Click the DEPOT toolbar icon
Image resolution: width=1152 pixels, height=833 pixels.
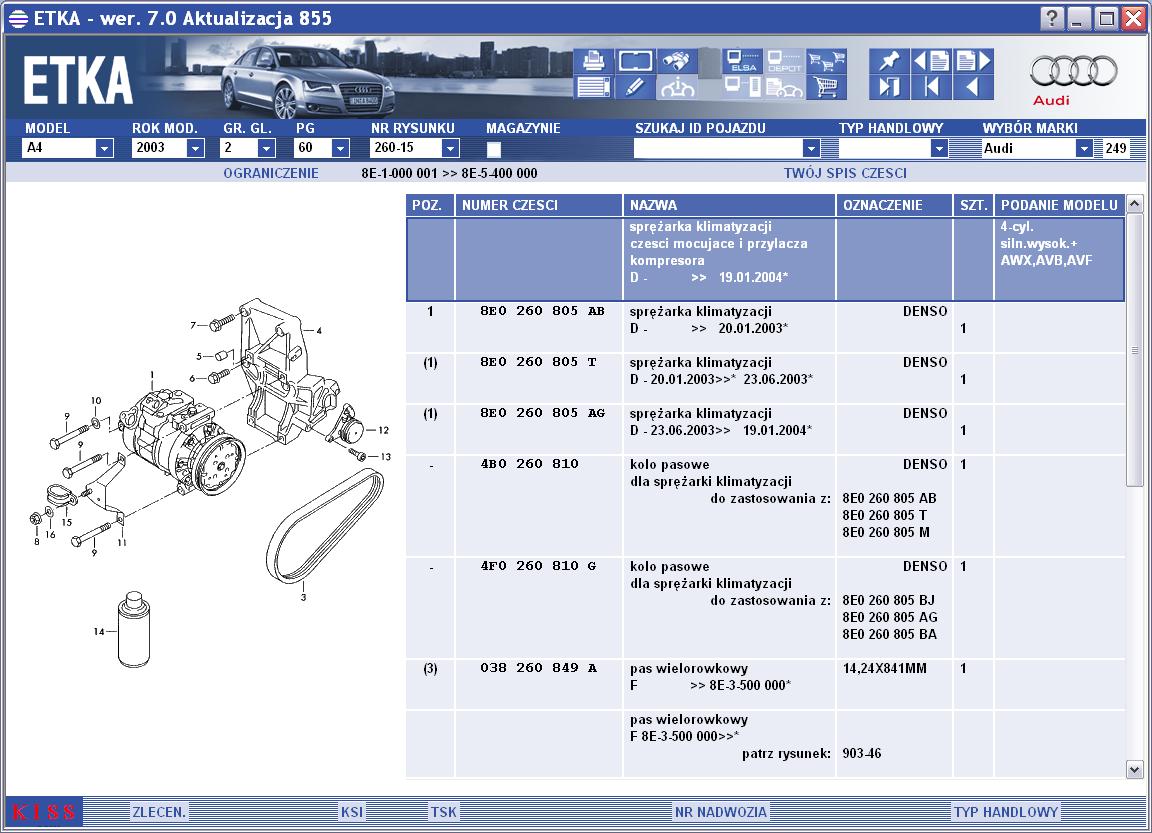pyautogui.click(x=784, y=61)
